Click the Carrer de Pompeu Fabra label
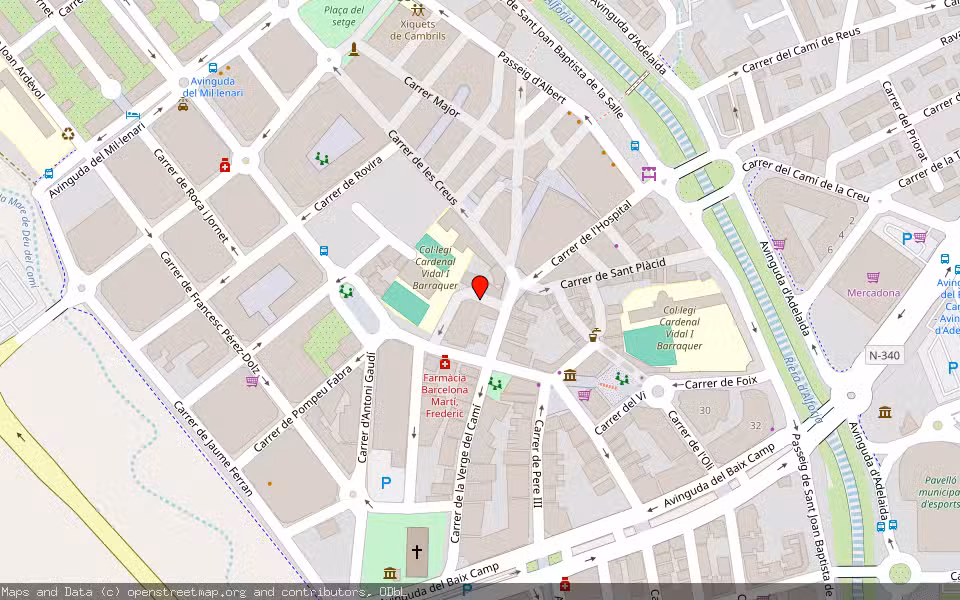960x600 pixels. coord(303,409)
